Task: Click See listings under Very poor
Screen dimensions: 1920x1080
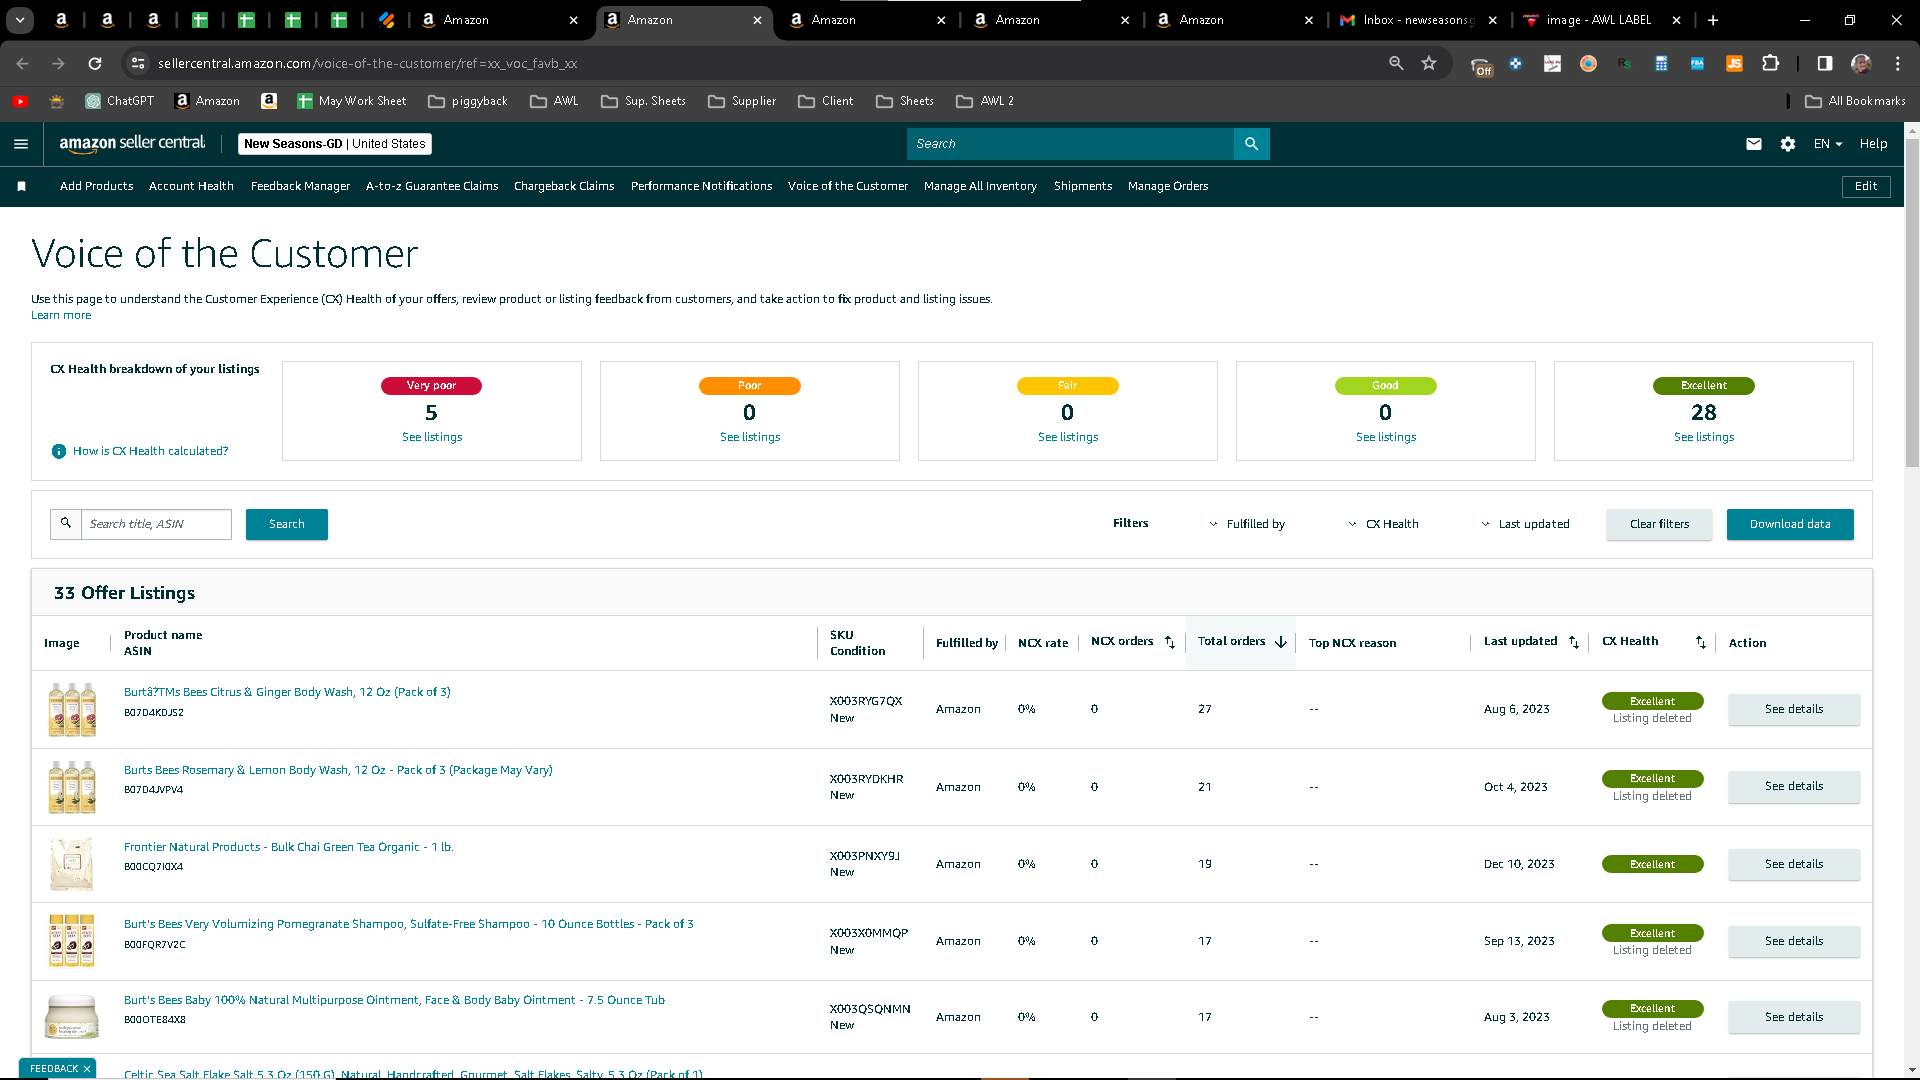Action: pos(432,437)
